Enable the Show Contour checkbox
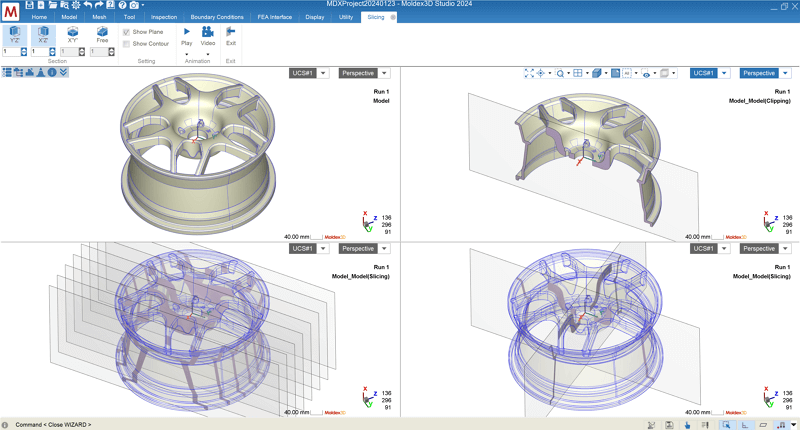This screenshot has height=430, width=800. [126, 44]
